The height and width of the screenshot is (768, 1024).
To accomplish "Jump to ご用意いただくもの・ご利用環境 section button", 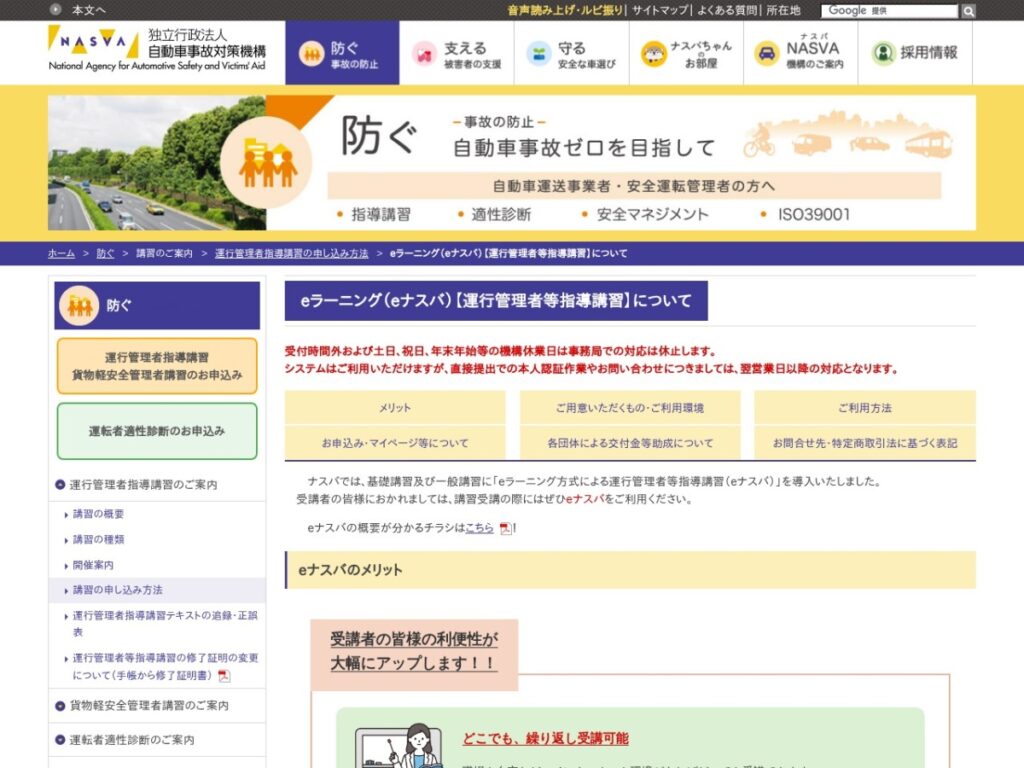I will pos(630,408).
